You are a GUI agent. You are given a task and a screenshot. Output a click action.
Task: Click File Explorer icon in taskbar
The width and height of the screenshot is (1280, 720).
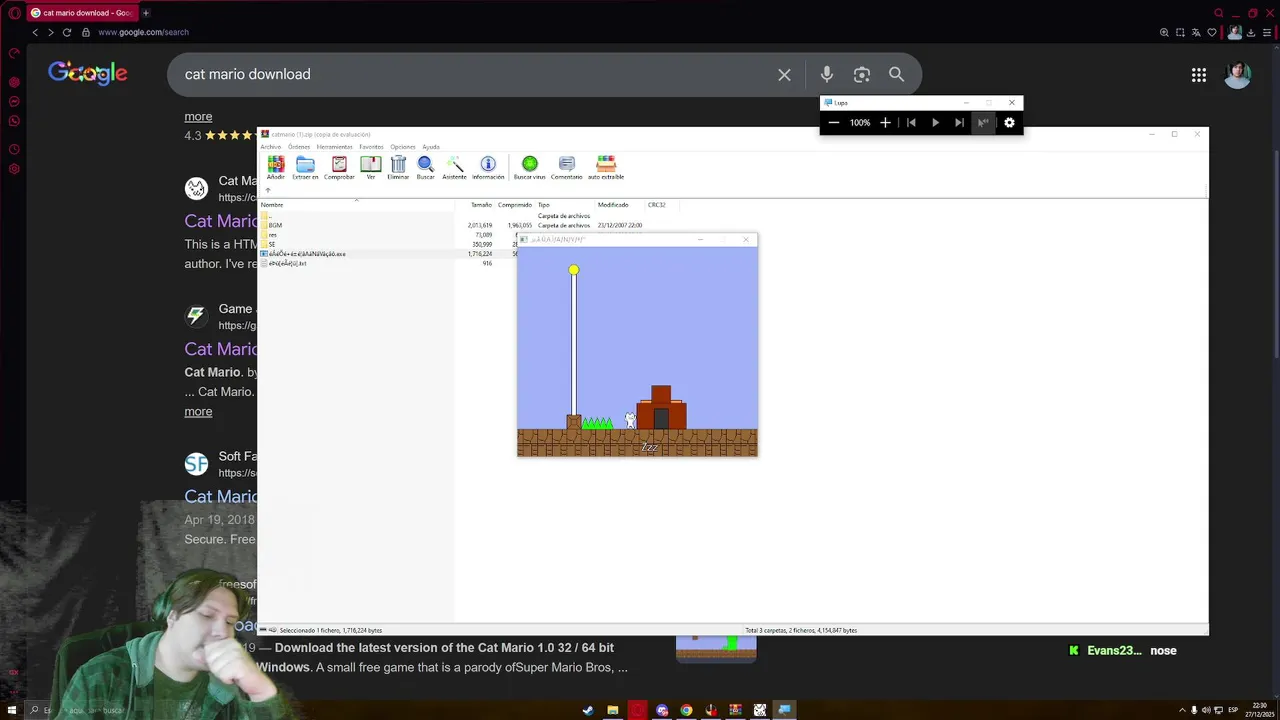click(612, 710)
